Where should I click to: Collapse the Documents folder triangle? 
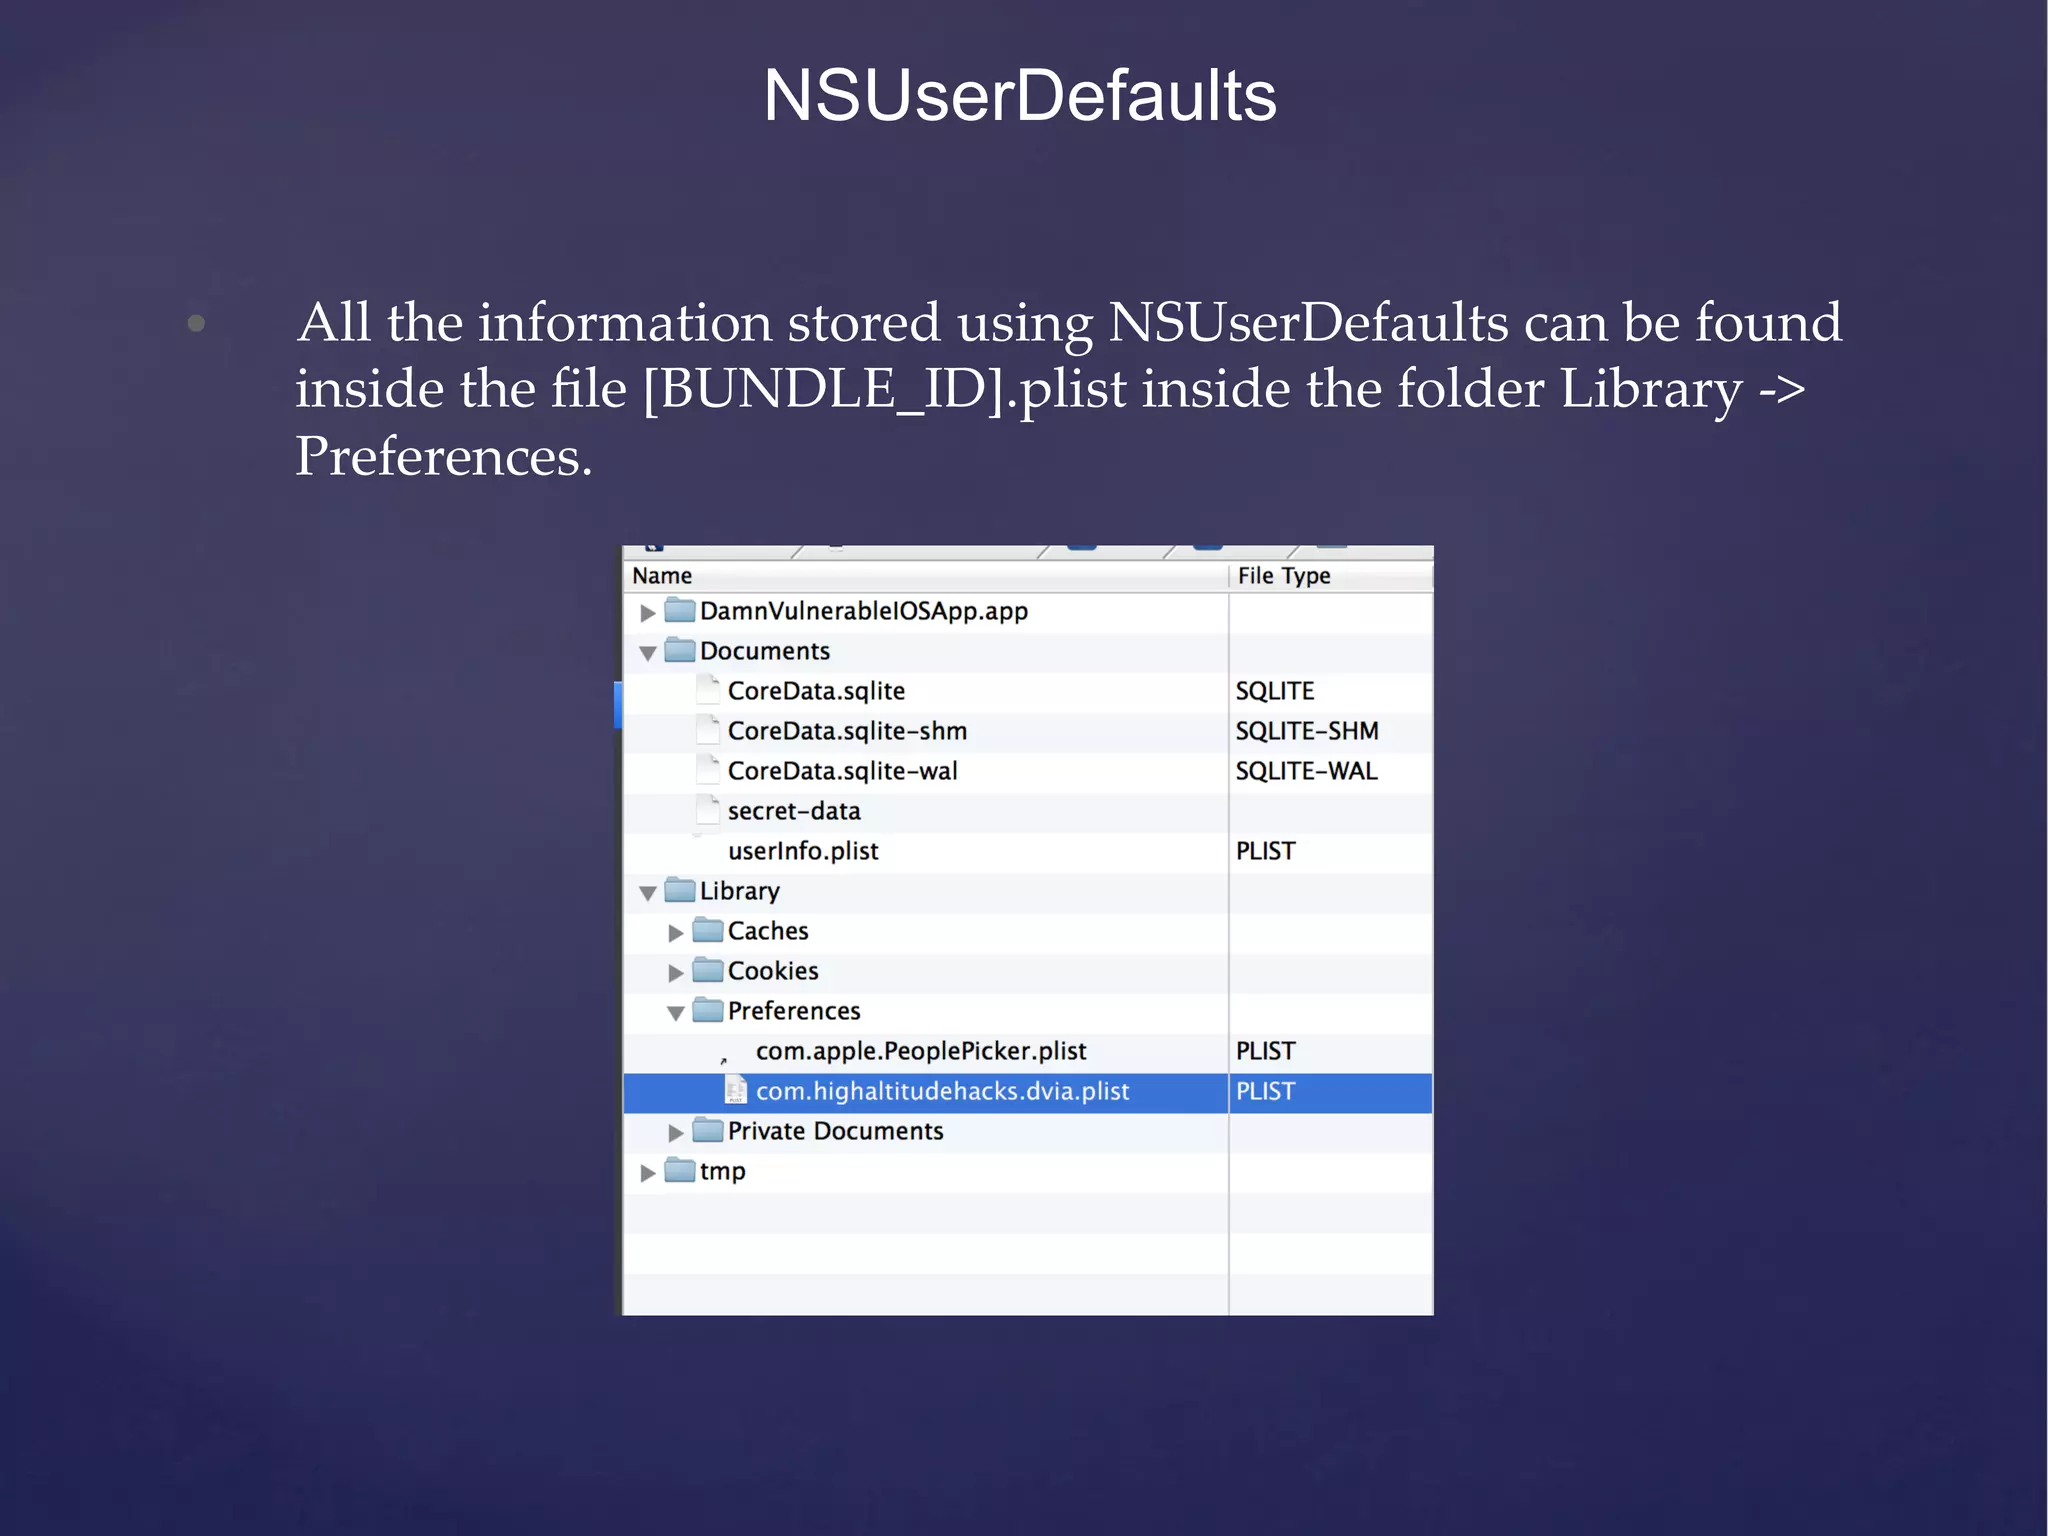(x=647, y=653)
